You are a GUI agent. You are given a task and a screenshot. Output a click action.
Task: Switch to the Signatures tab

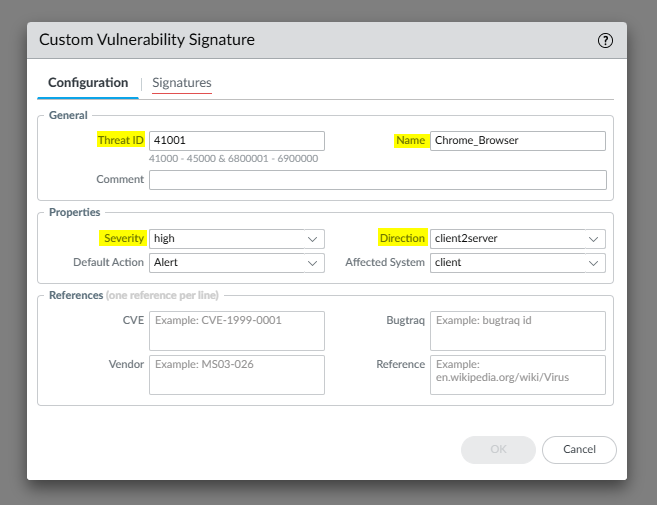tap(181, 83)
